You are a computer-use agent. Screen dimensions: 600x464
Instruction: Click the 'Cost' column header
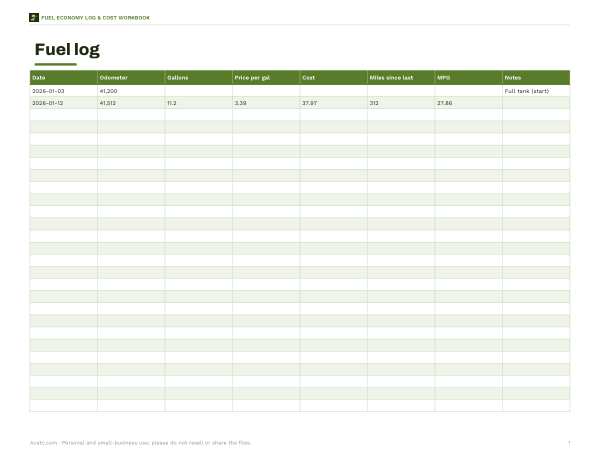point(334,78)
